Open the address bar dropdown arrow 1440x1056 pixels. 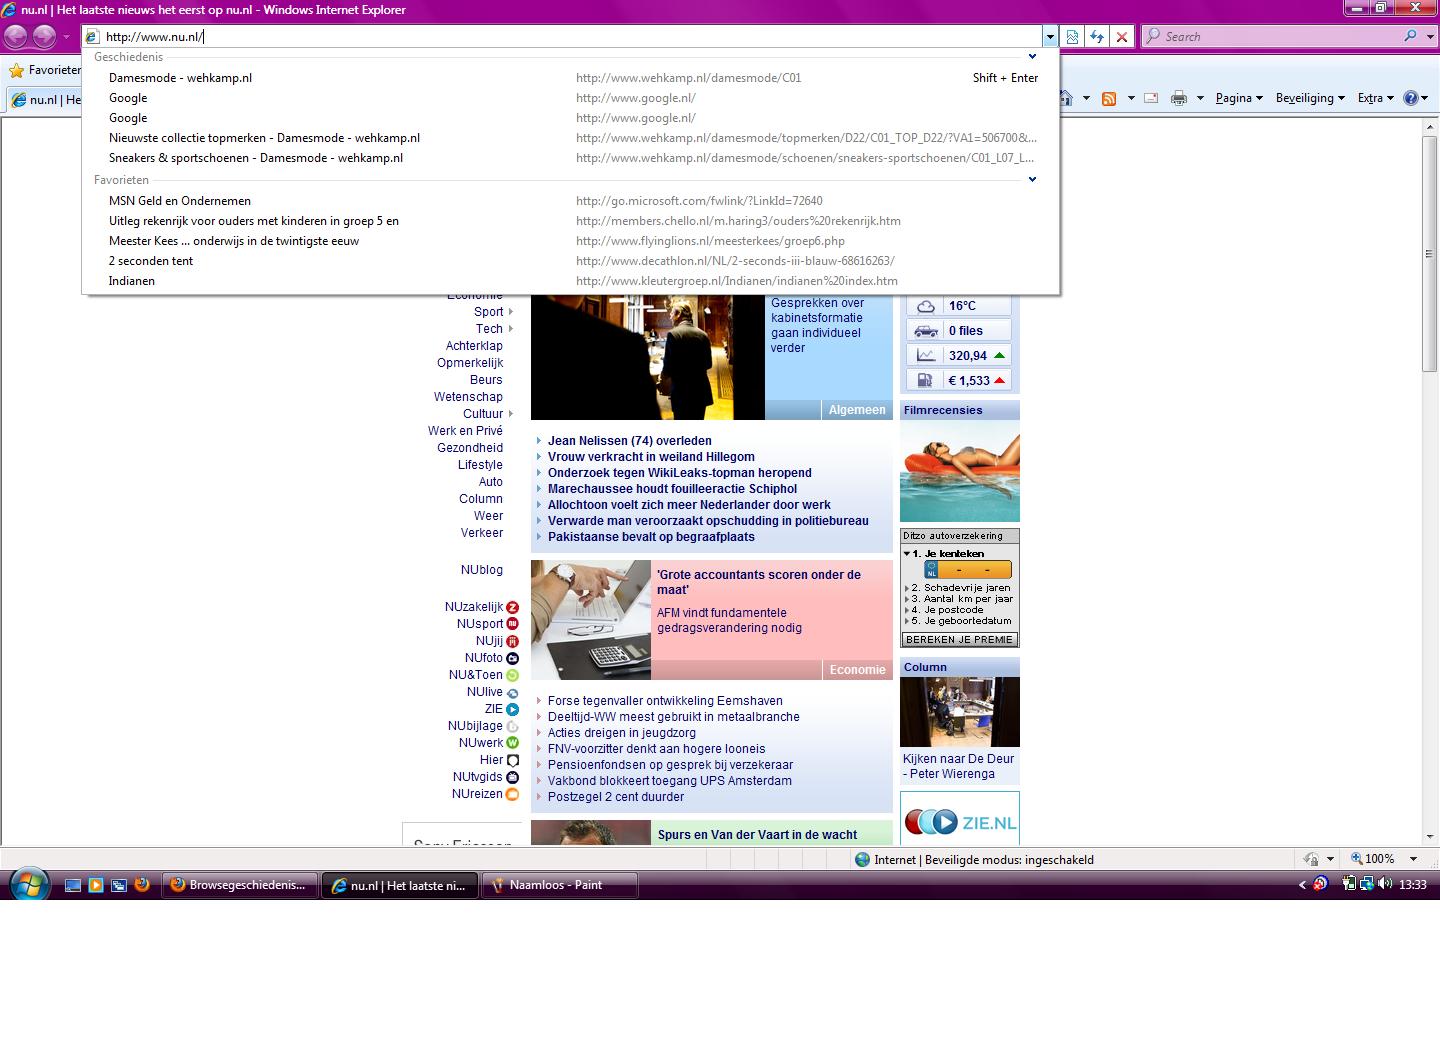point(1050,37)
